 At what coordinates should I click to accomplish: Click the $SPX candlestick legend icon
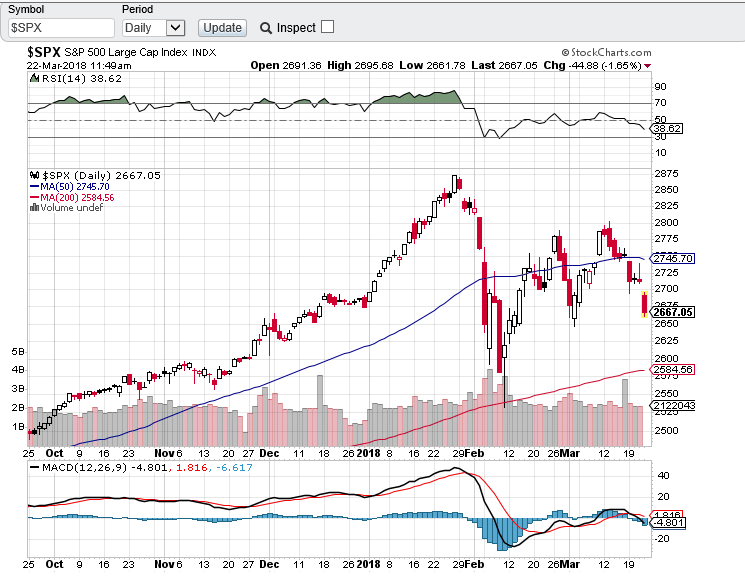(35, 175)
